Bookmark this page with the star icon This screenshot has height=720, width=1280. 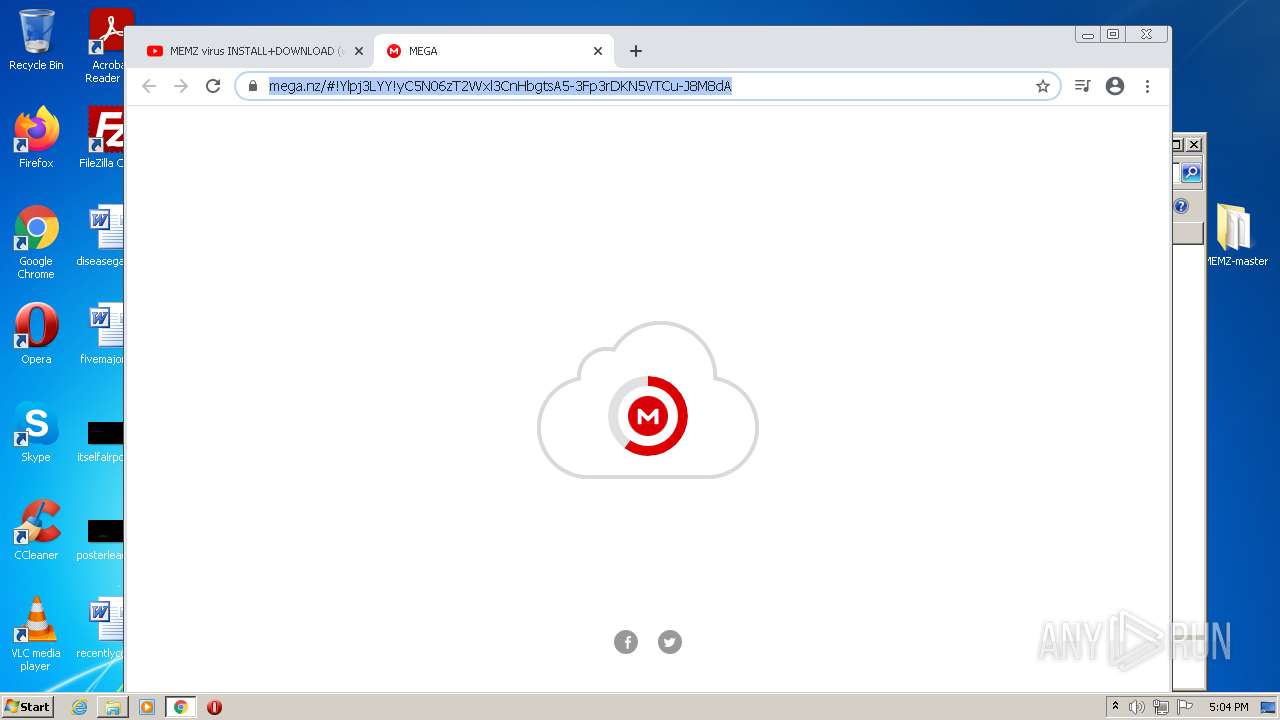1043,86
